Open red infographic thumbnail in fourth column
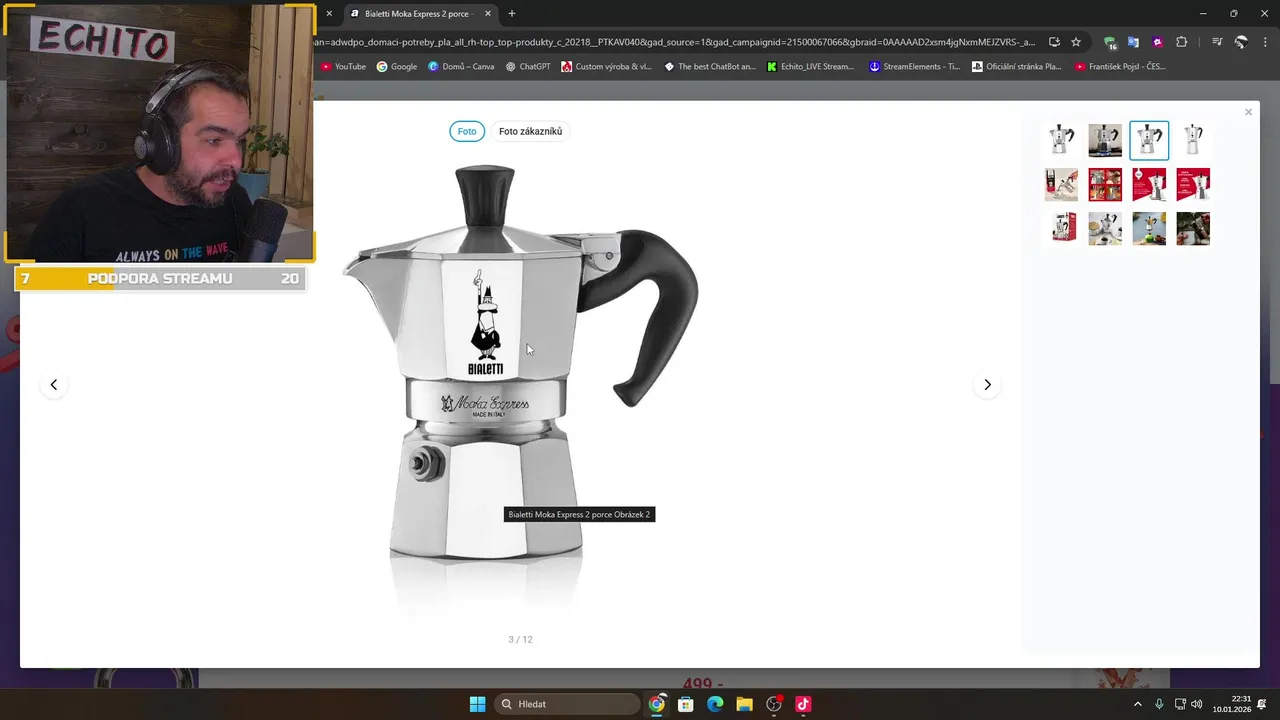Viewport: 1280px width, 720px height. (1193, 185)
